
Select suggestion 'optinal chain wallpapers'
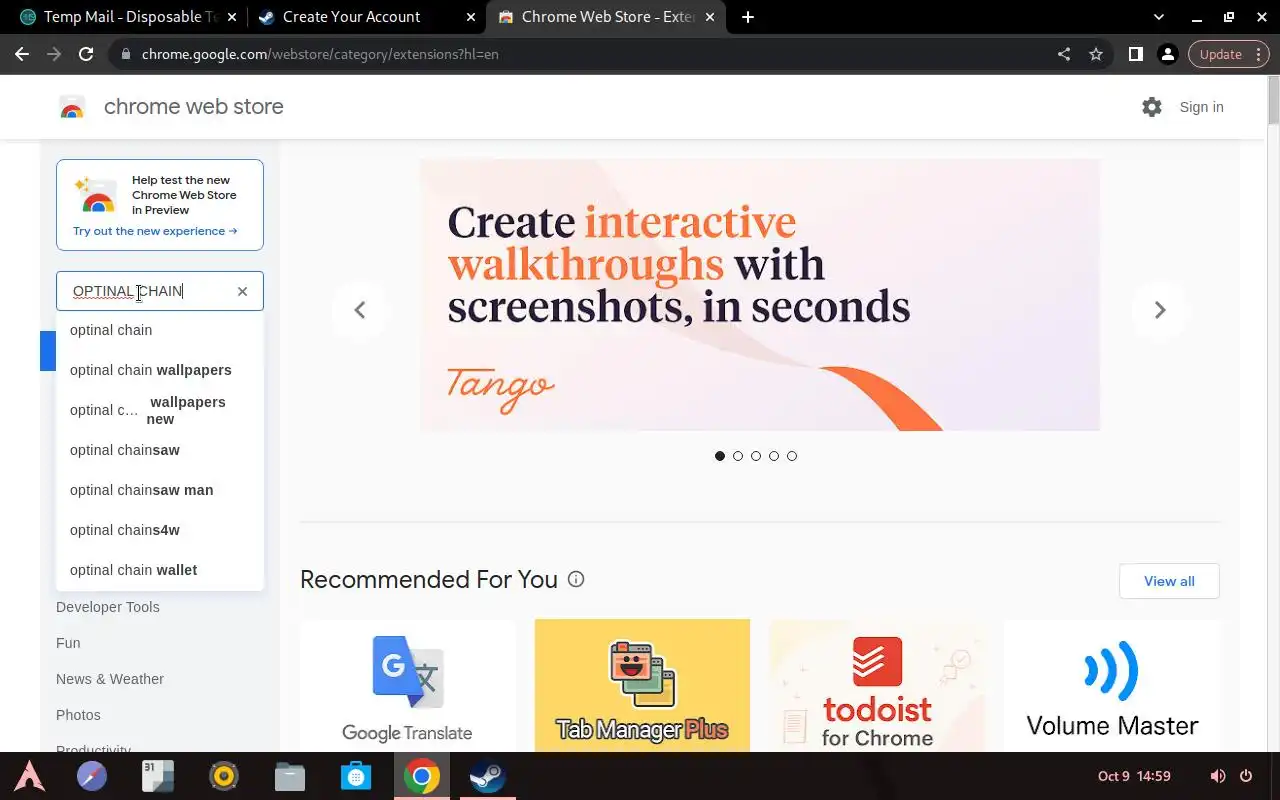(160, 370)
